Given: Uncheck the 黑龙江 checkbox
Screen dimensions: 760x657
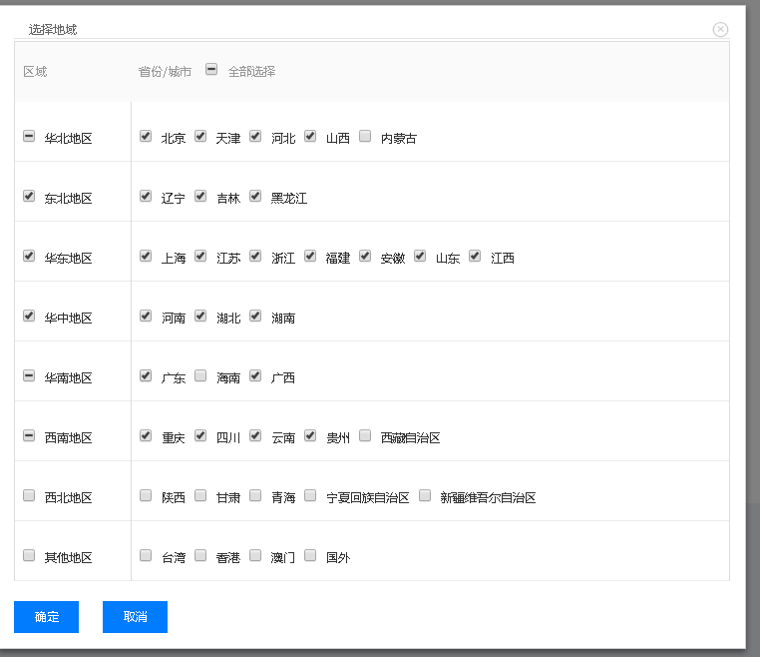Looking at the screenshot, I should 256,196.
